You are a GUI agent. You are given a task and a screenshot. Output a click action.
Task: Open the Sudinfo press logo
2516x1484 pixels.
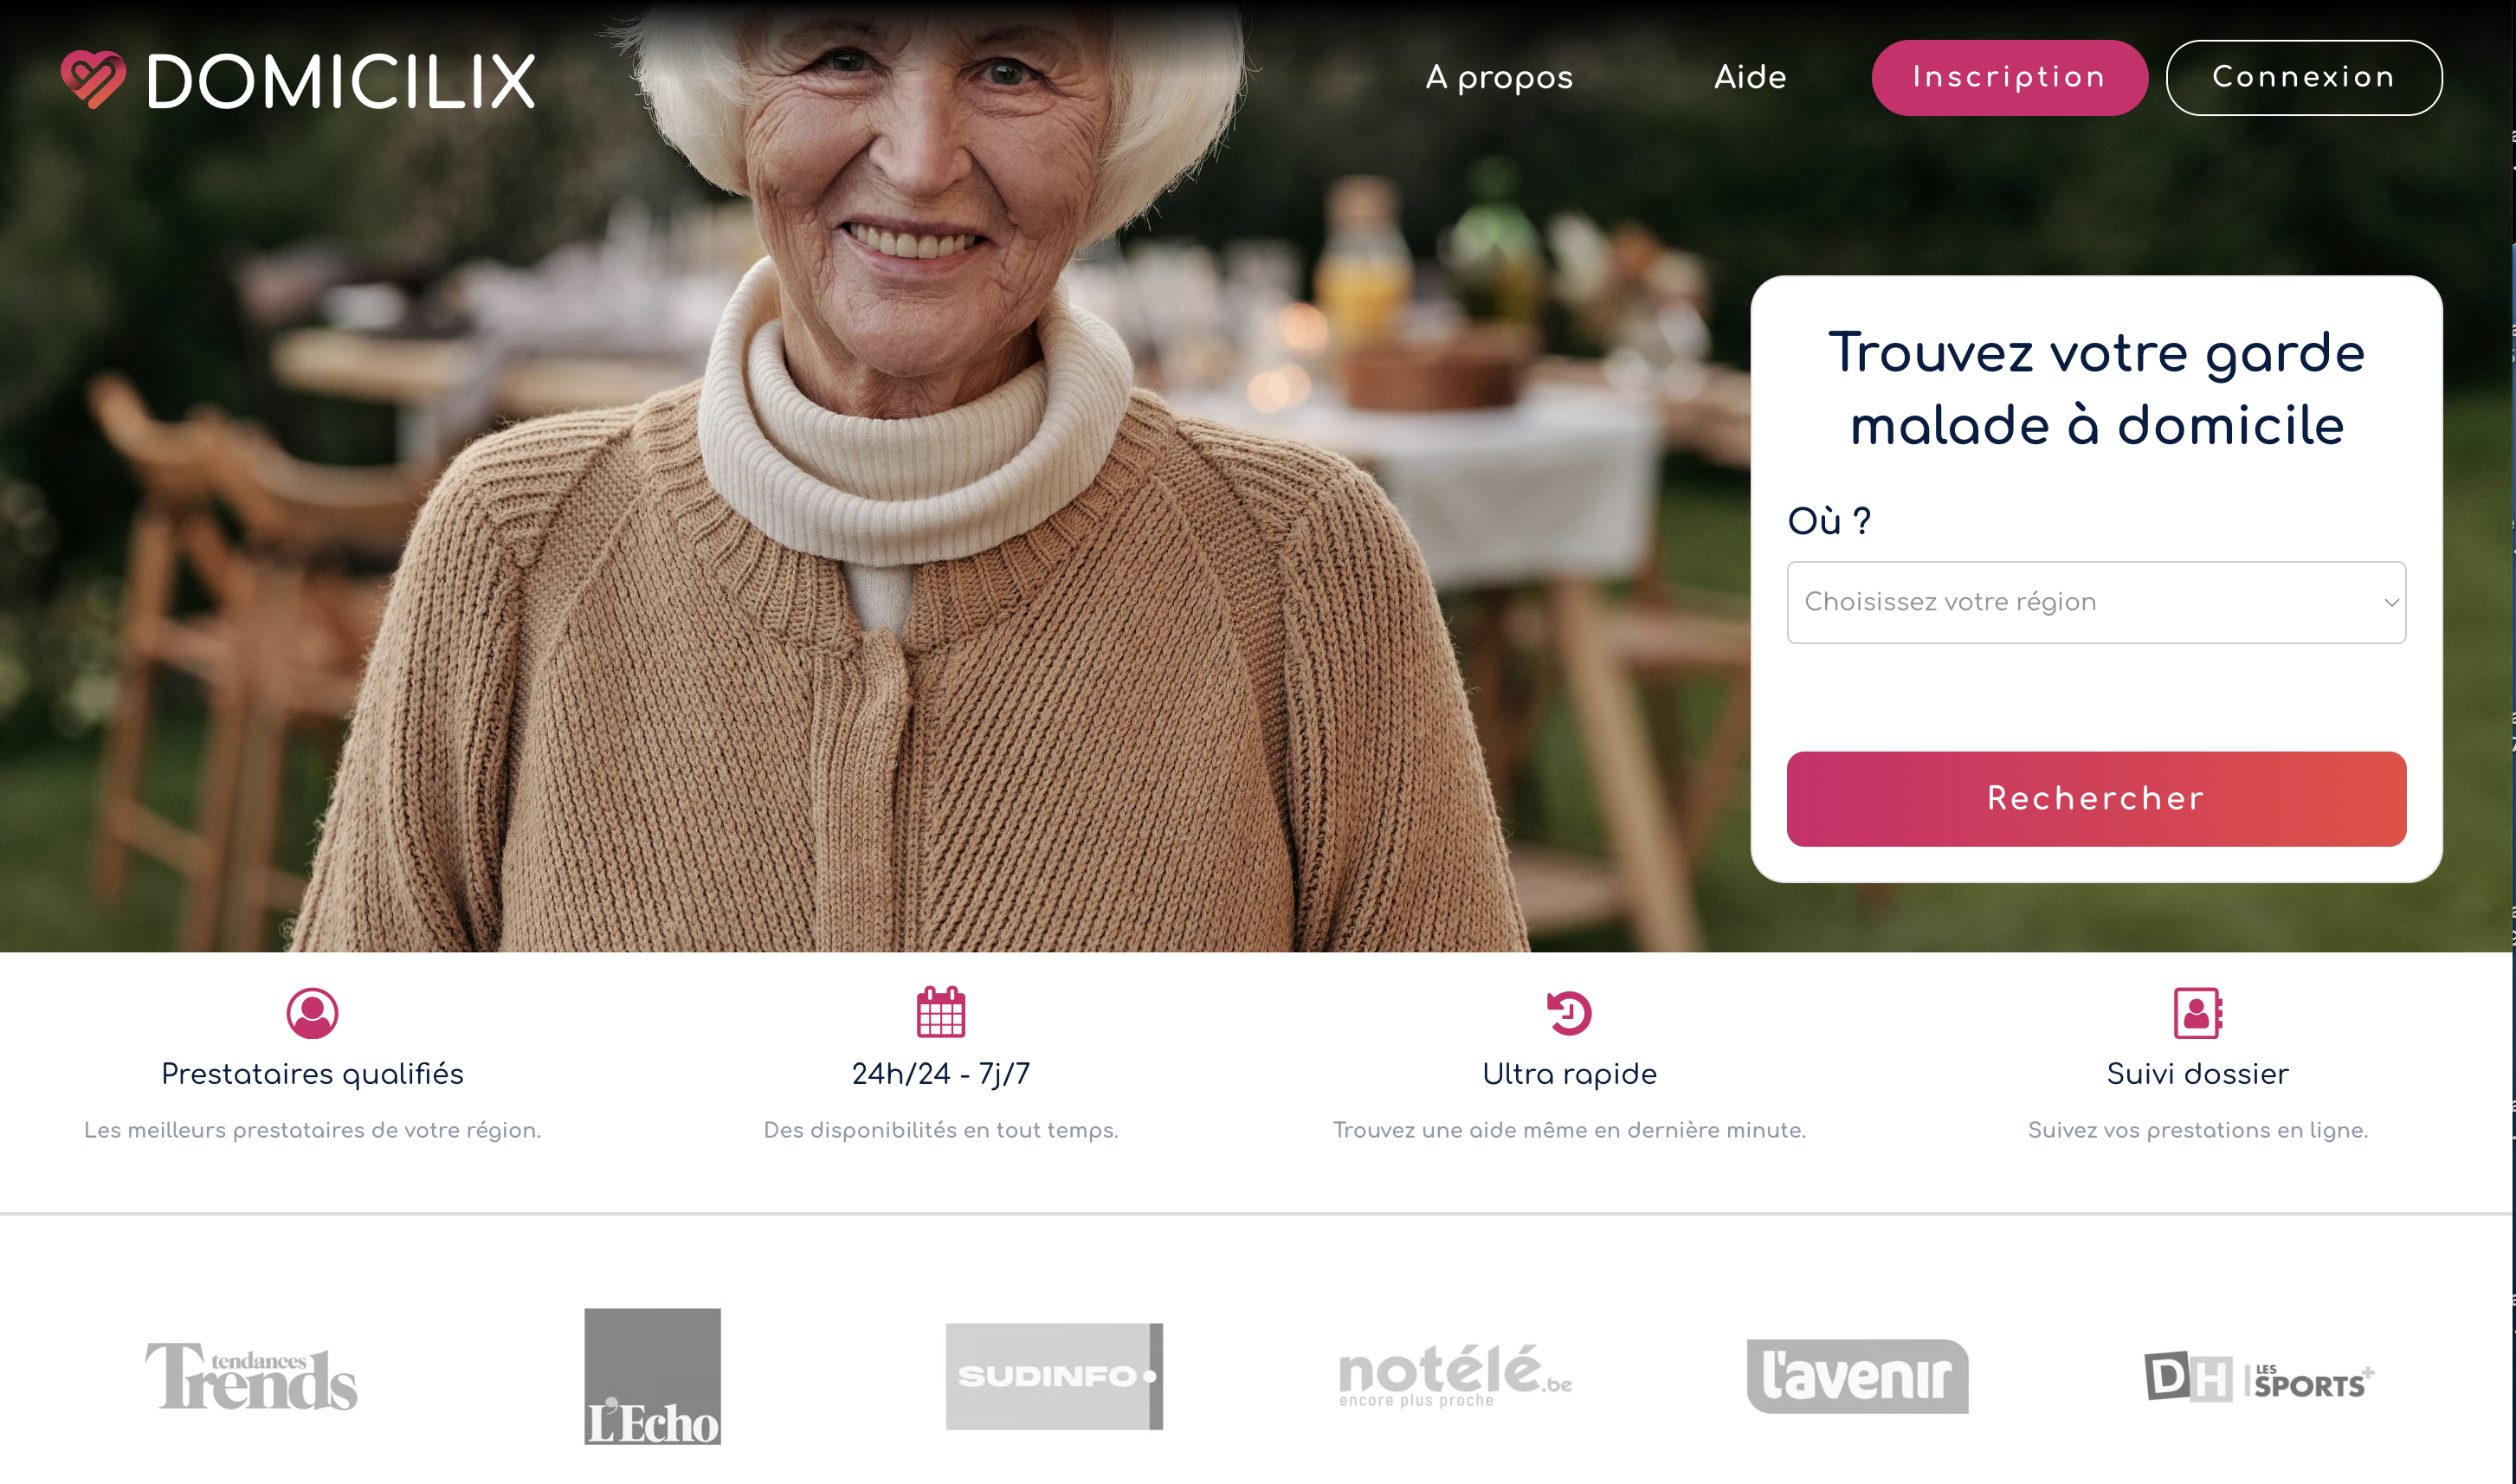point(1054,1376)
